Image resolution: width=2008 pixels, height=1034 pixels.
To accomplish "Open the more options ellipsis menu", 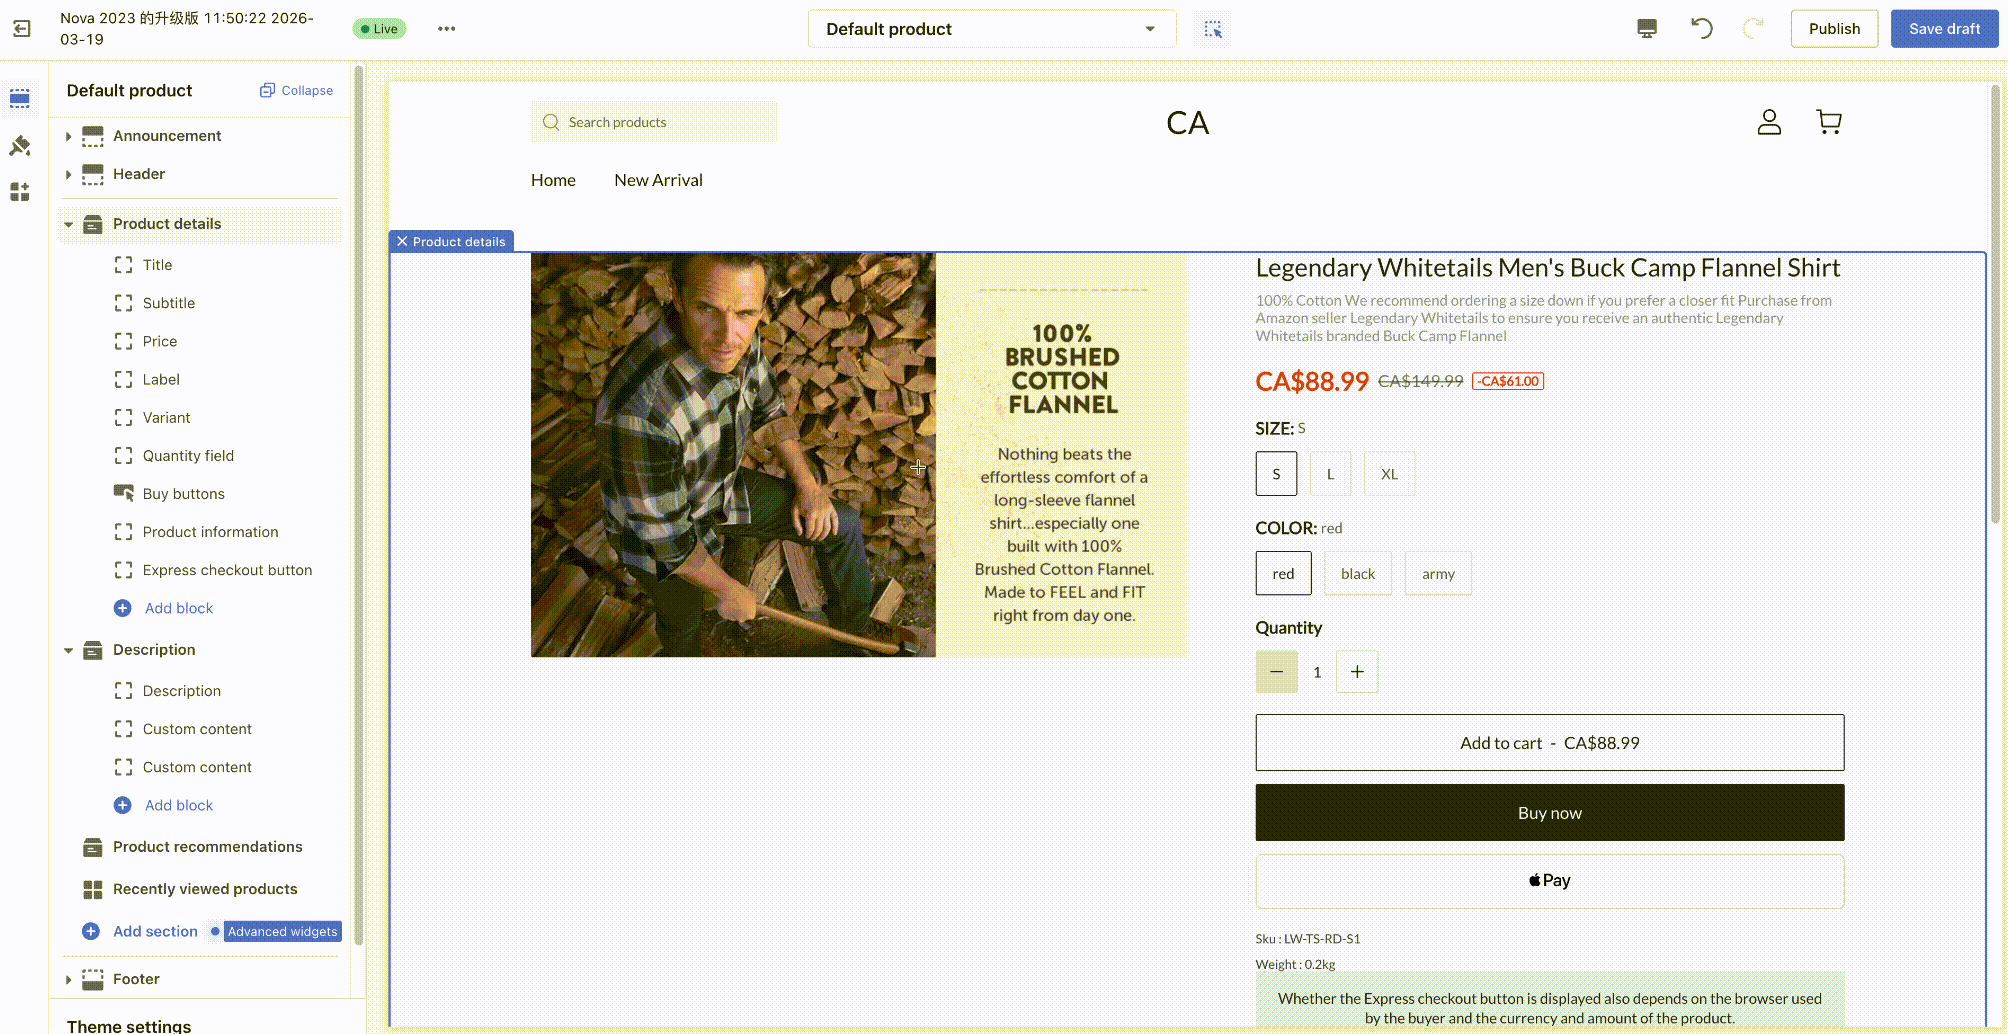I will pos(446,29).
